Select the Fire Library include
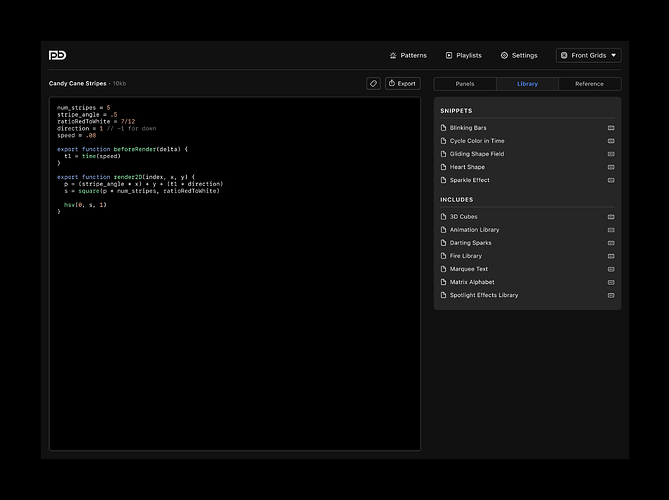The image size is (669, 500). [527, 256]
